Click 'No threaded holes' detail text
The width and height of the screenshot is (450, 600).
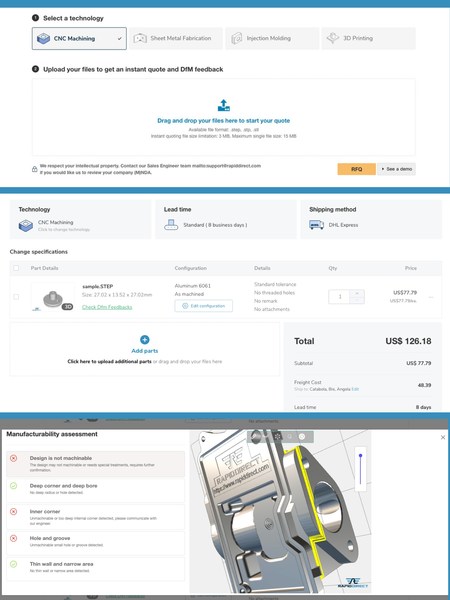(x=274, y=293)
